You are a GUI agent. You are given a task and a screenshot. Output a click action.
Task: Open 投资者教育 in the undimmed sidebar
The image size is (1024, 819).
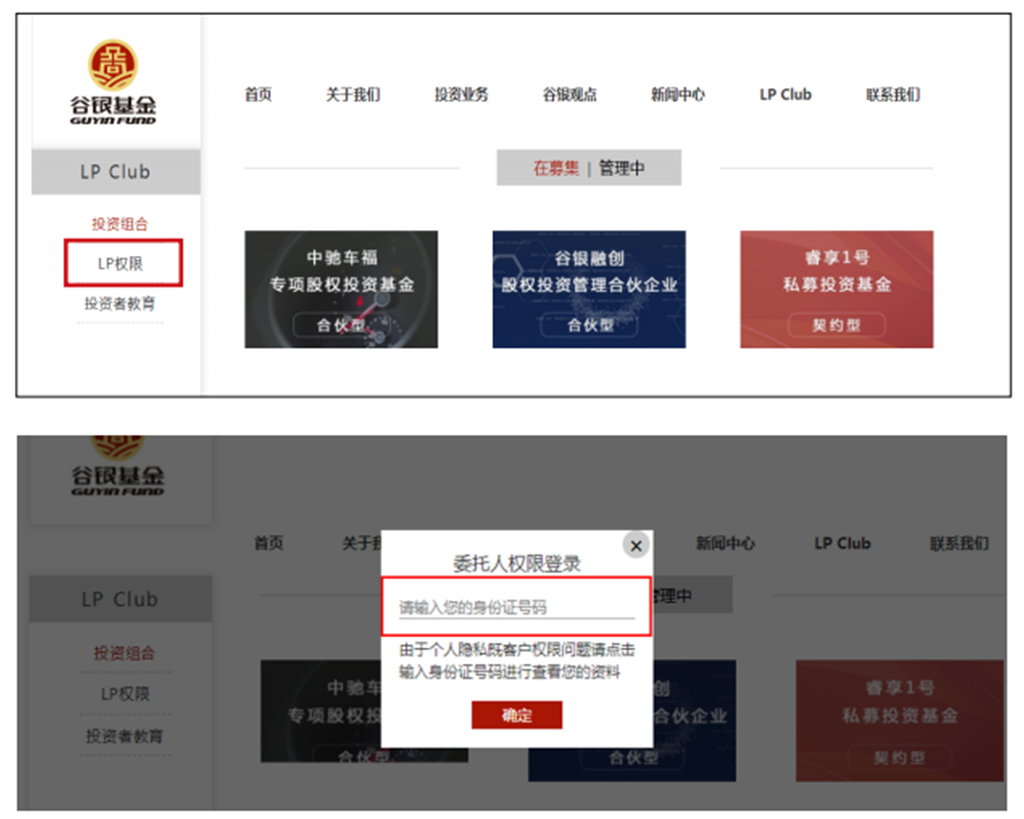pos(120,304)
